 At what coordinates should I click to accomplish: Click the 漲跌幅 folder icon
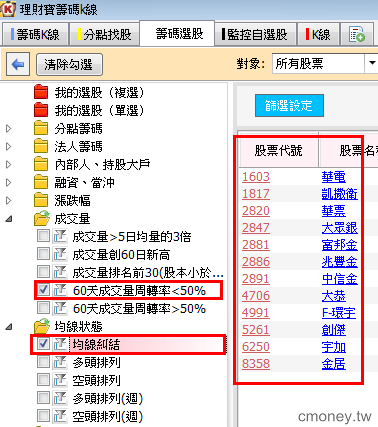tap(41, 200)
